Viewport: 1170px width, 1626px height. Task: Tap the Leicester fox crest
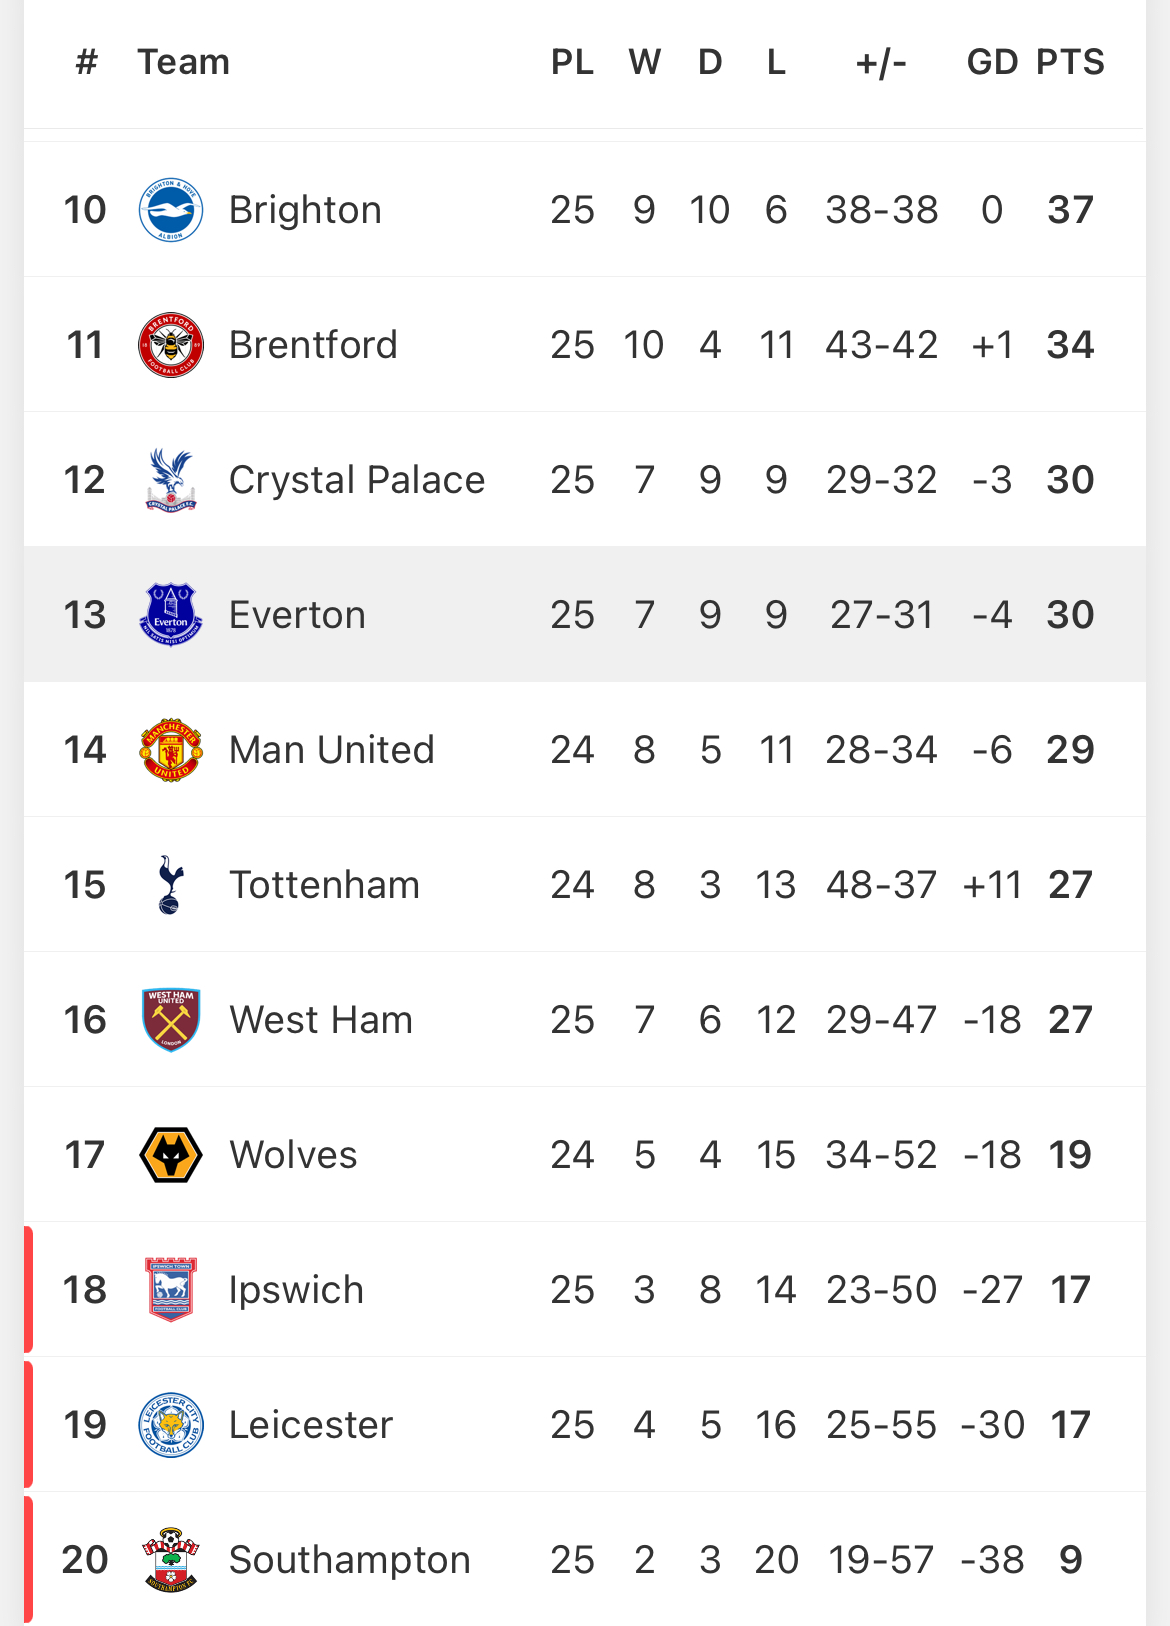(171, 1425)
